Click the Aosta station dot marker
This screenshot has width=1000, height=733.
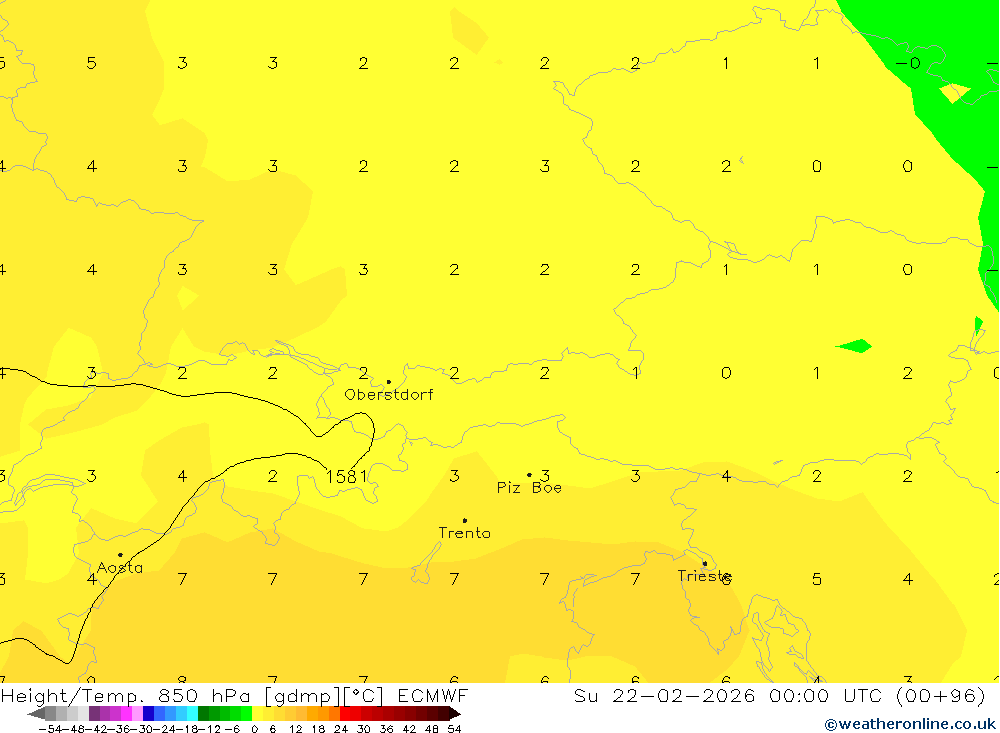click(120, 555)
